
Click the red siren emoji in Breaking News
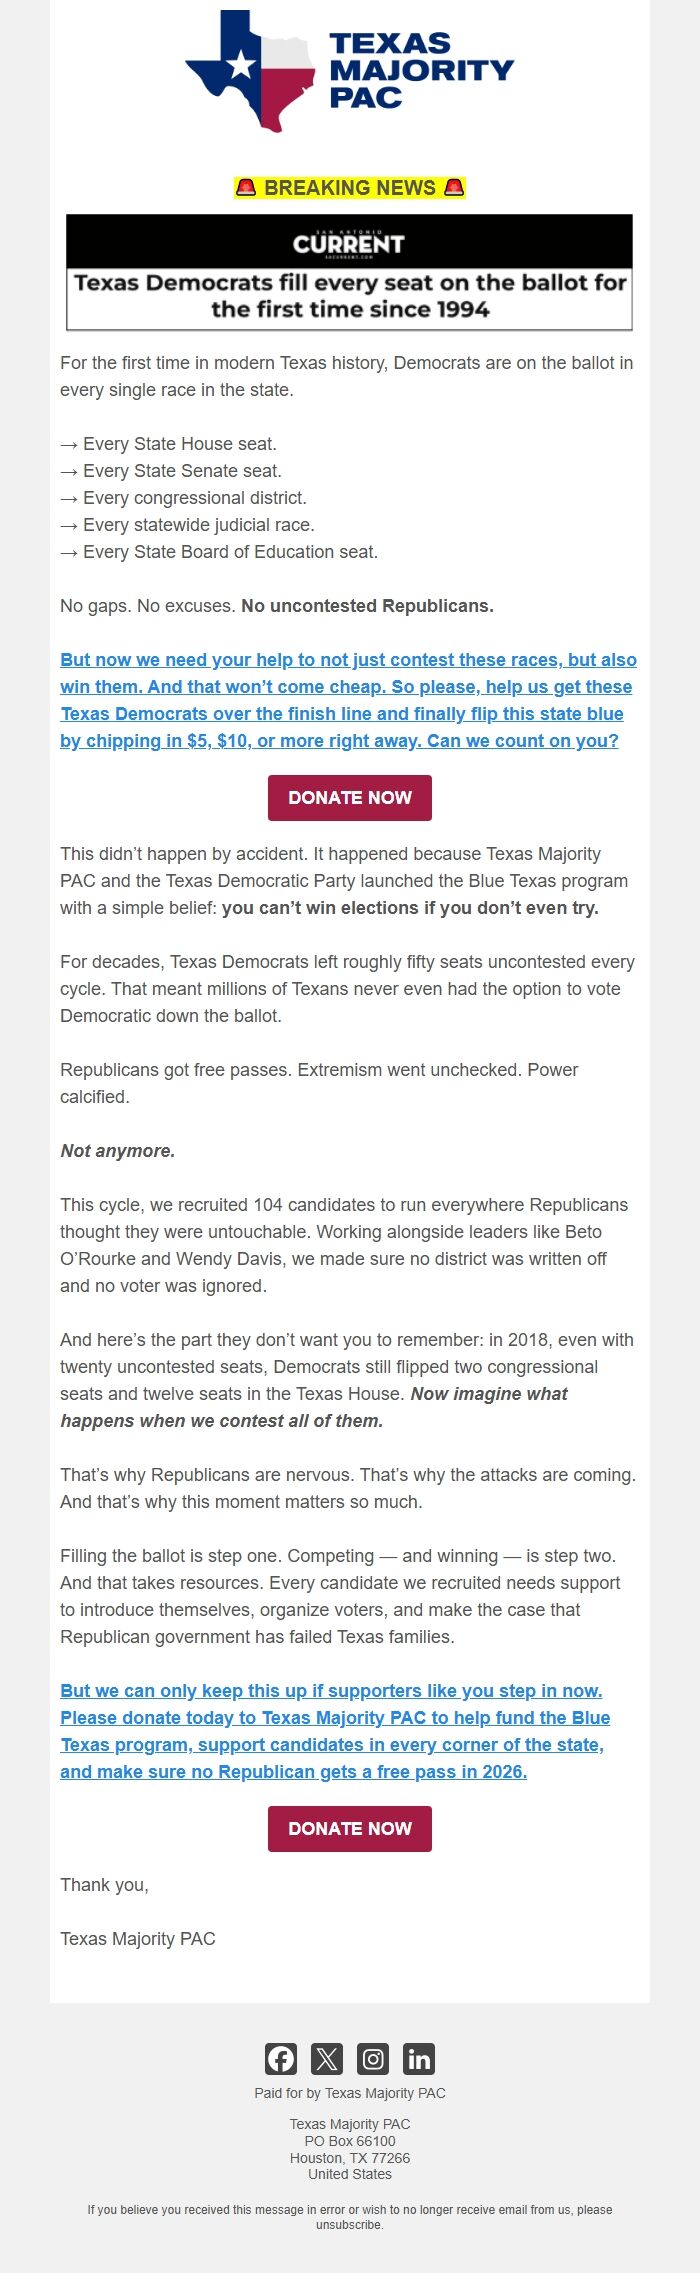click(246, 187)
